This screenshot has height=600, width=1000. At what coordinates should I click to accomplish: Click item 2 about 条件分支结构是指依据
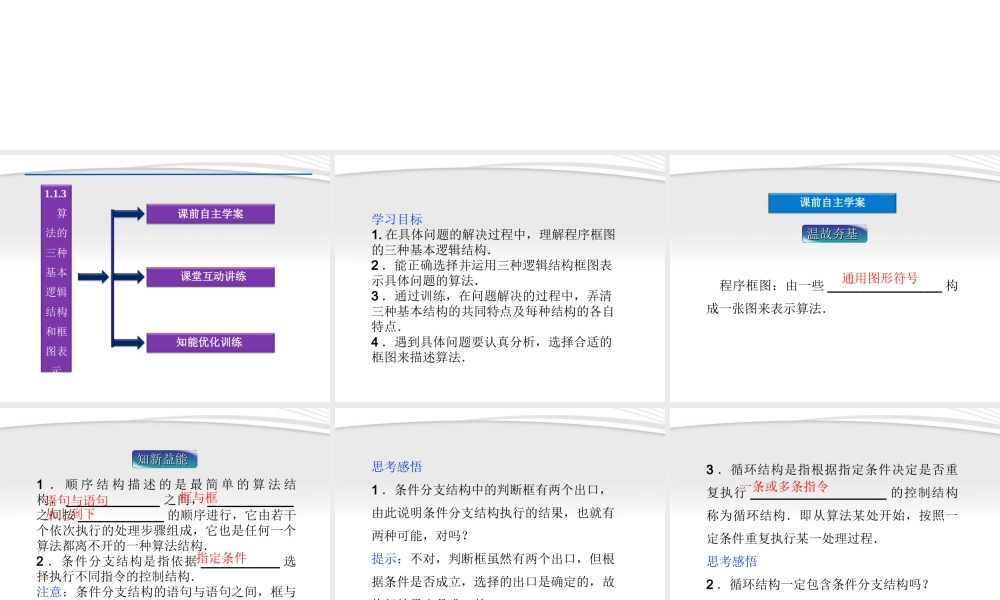(x=166, y=569)
